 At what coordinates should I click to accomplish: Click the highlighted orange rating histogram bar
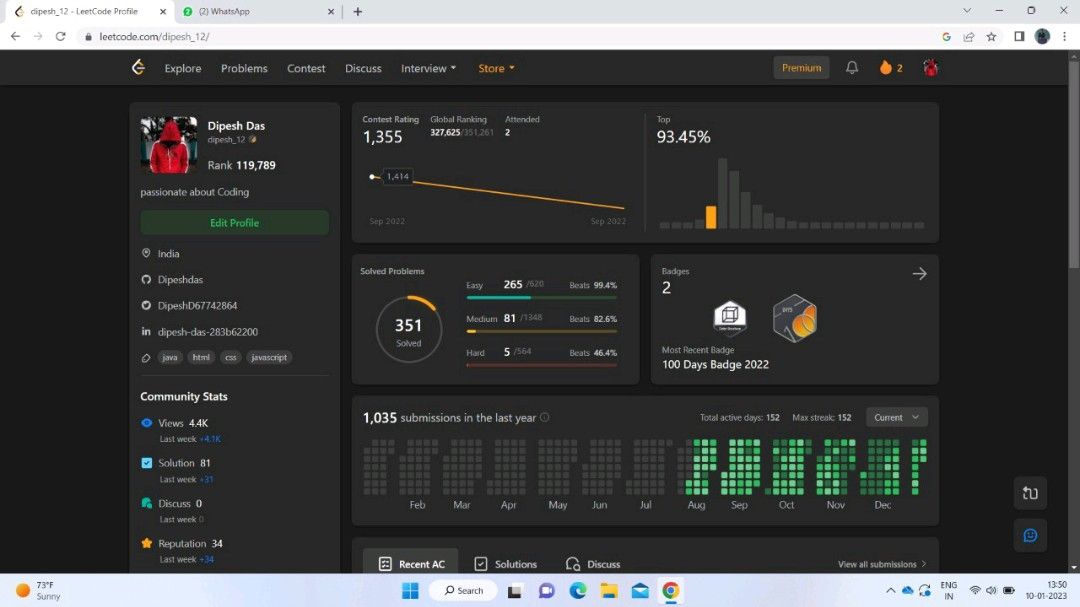(x=711, y=217)
